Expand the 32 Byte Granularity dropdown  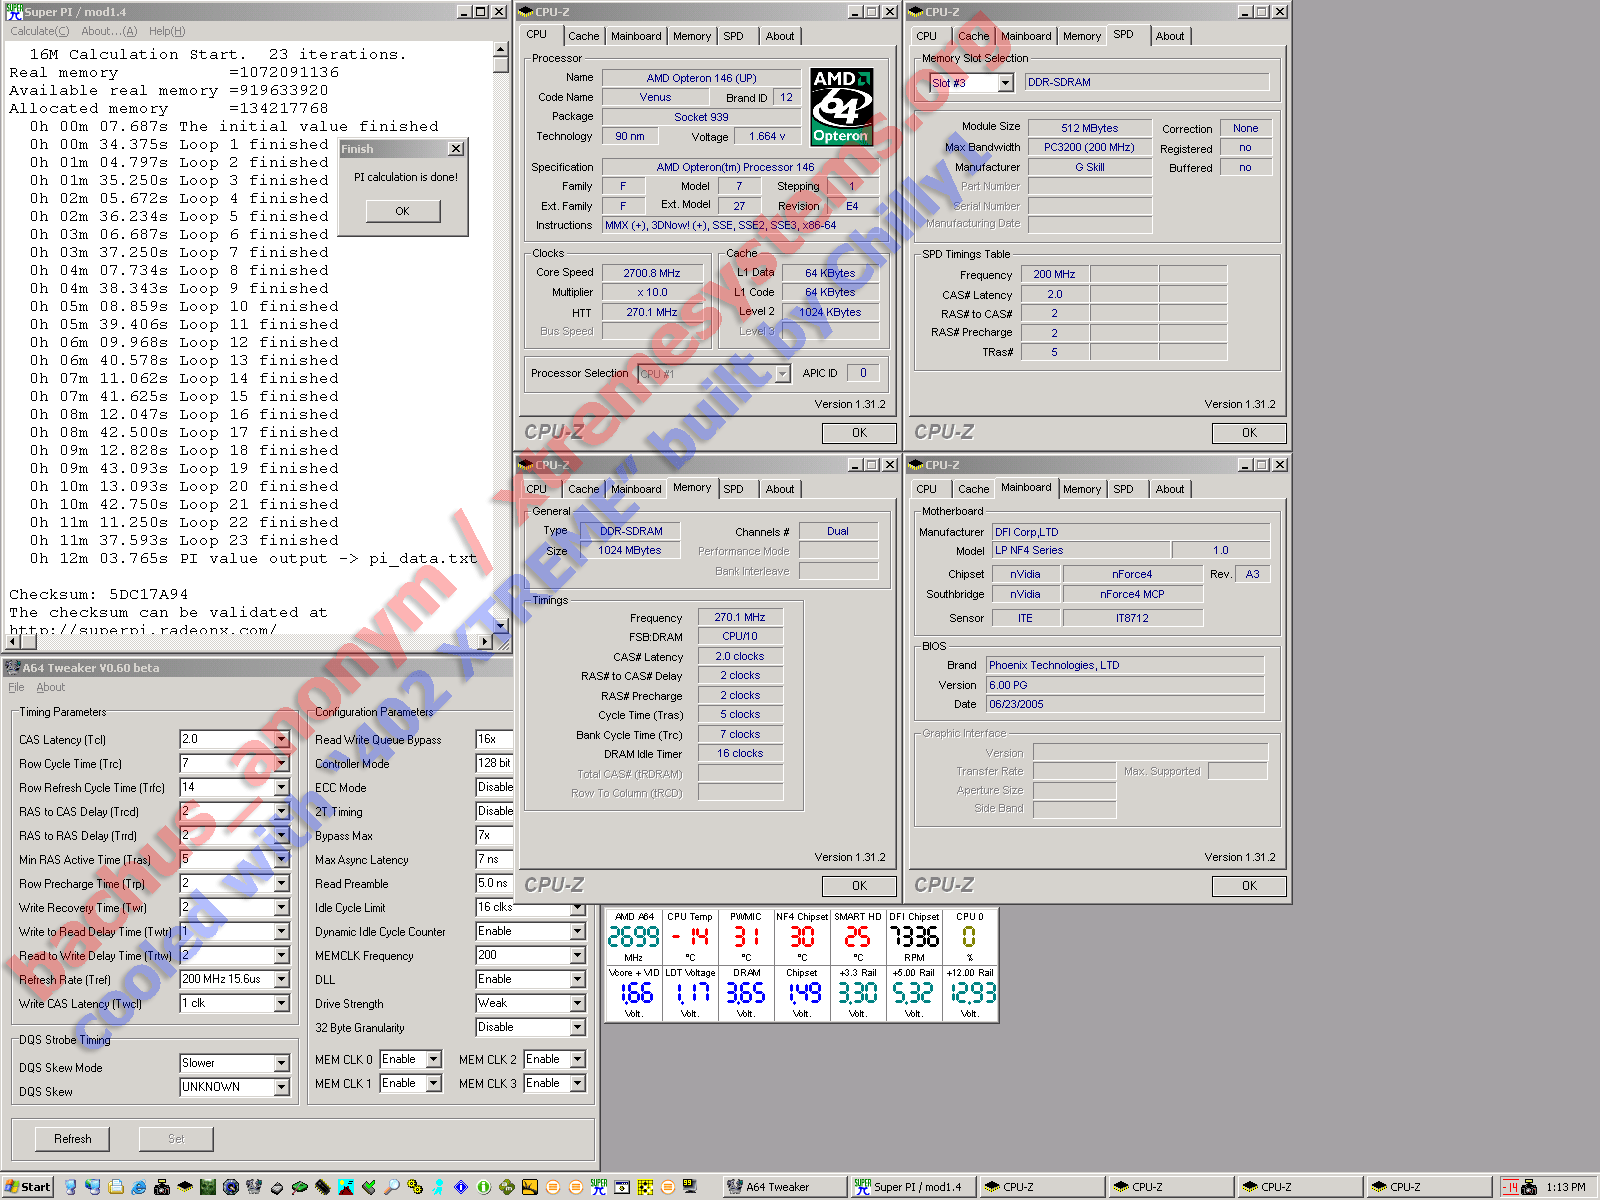pos(578,1027)
